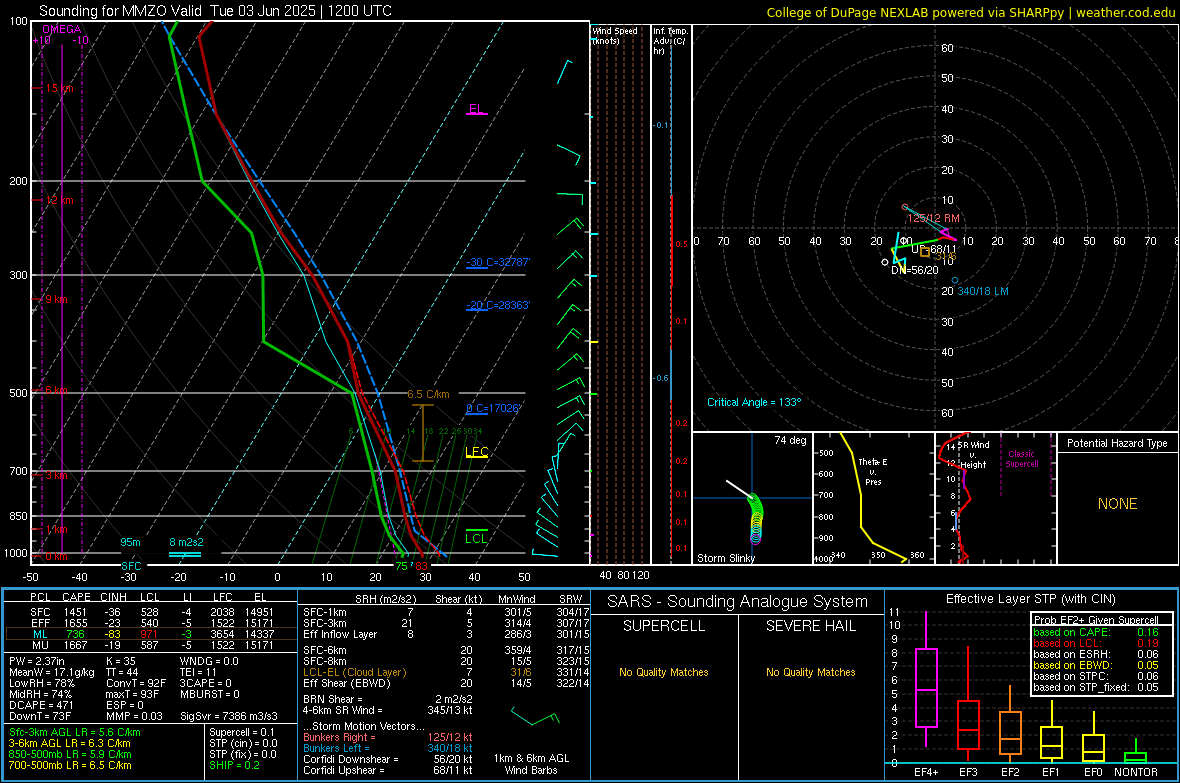Image resolution: width=1180 pixels, height=783 pixels.
Task: Click the SARS - Sounding Analogue System header
Action: click(738, 602)
